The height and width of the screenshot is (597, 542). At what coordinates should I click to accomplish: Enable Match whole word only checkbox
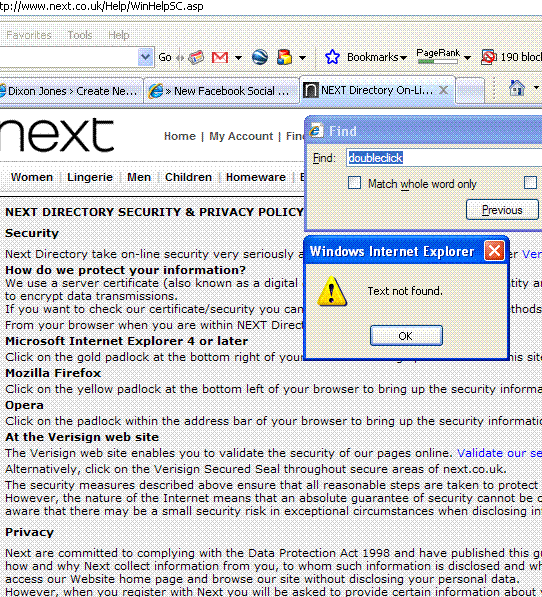pos(354,183)
